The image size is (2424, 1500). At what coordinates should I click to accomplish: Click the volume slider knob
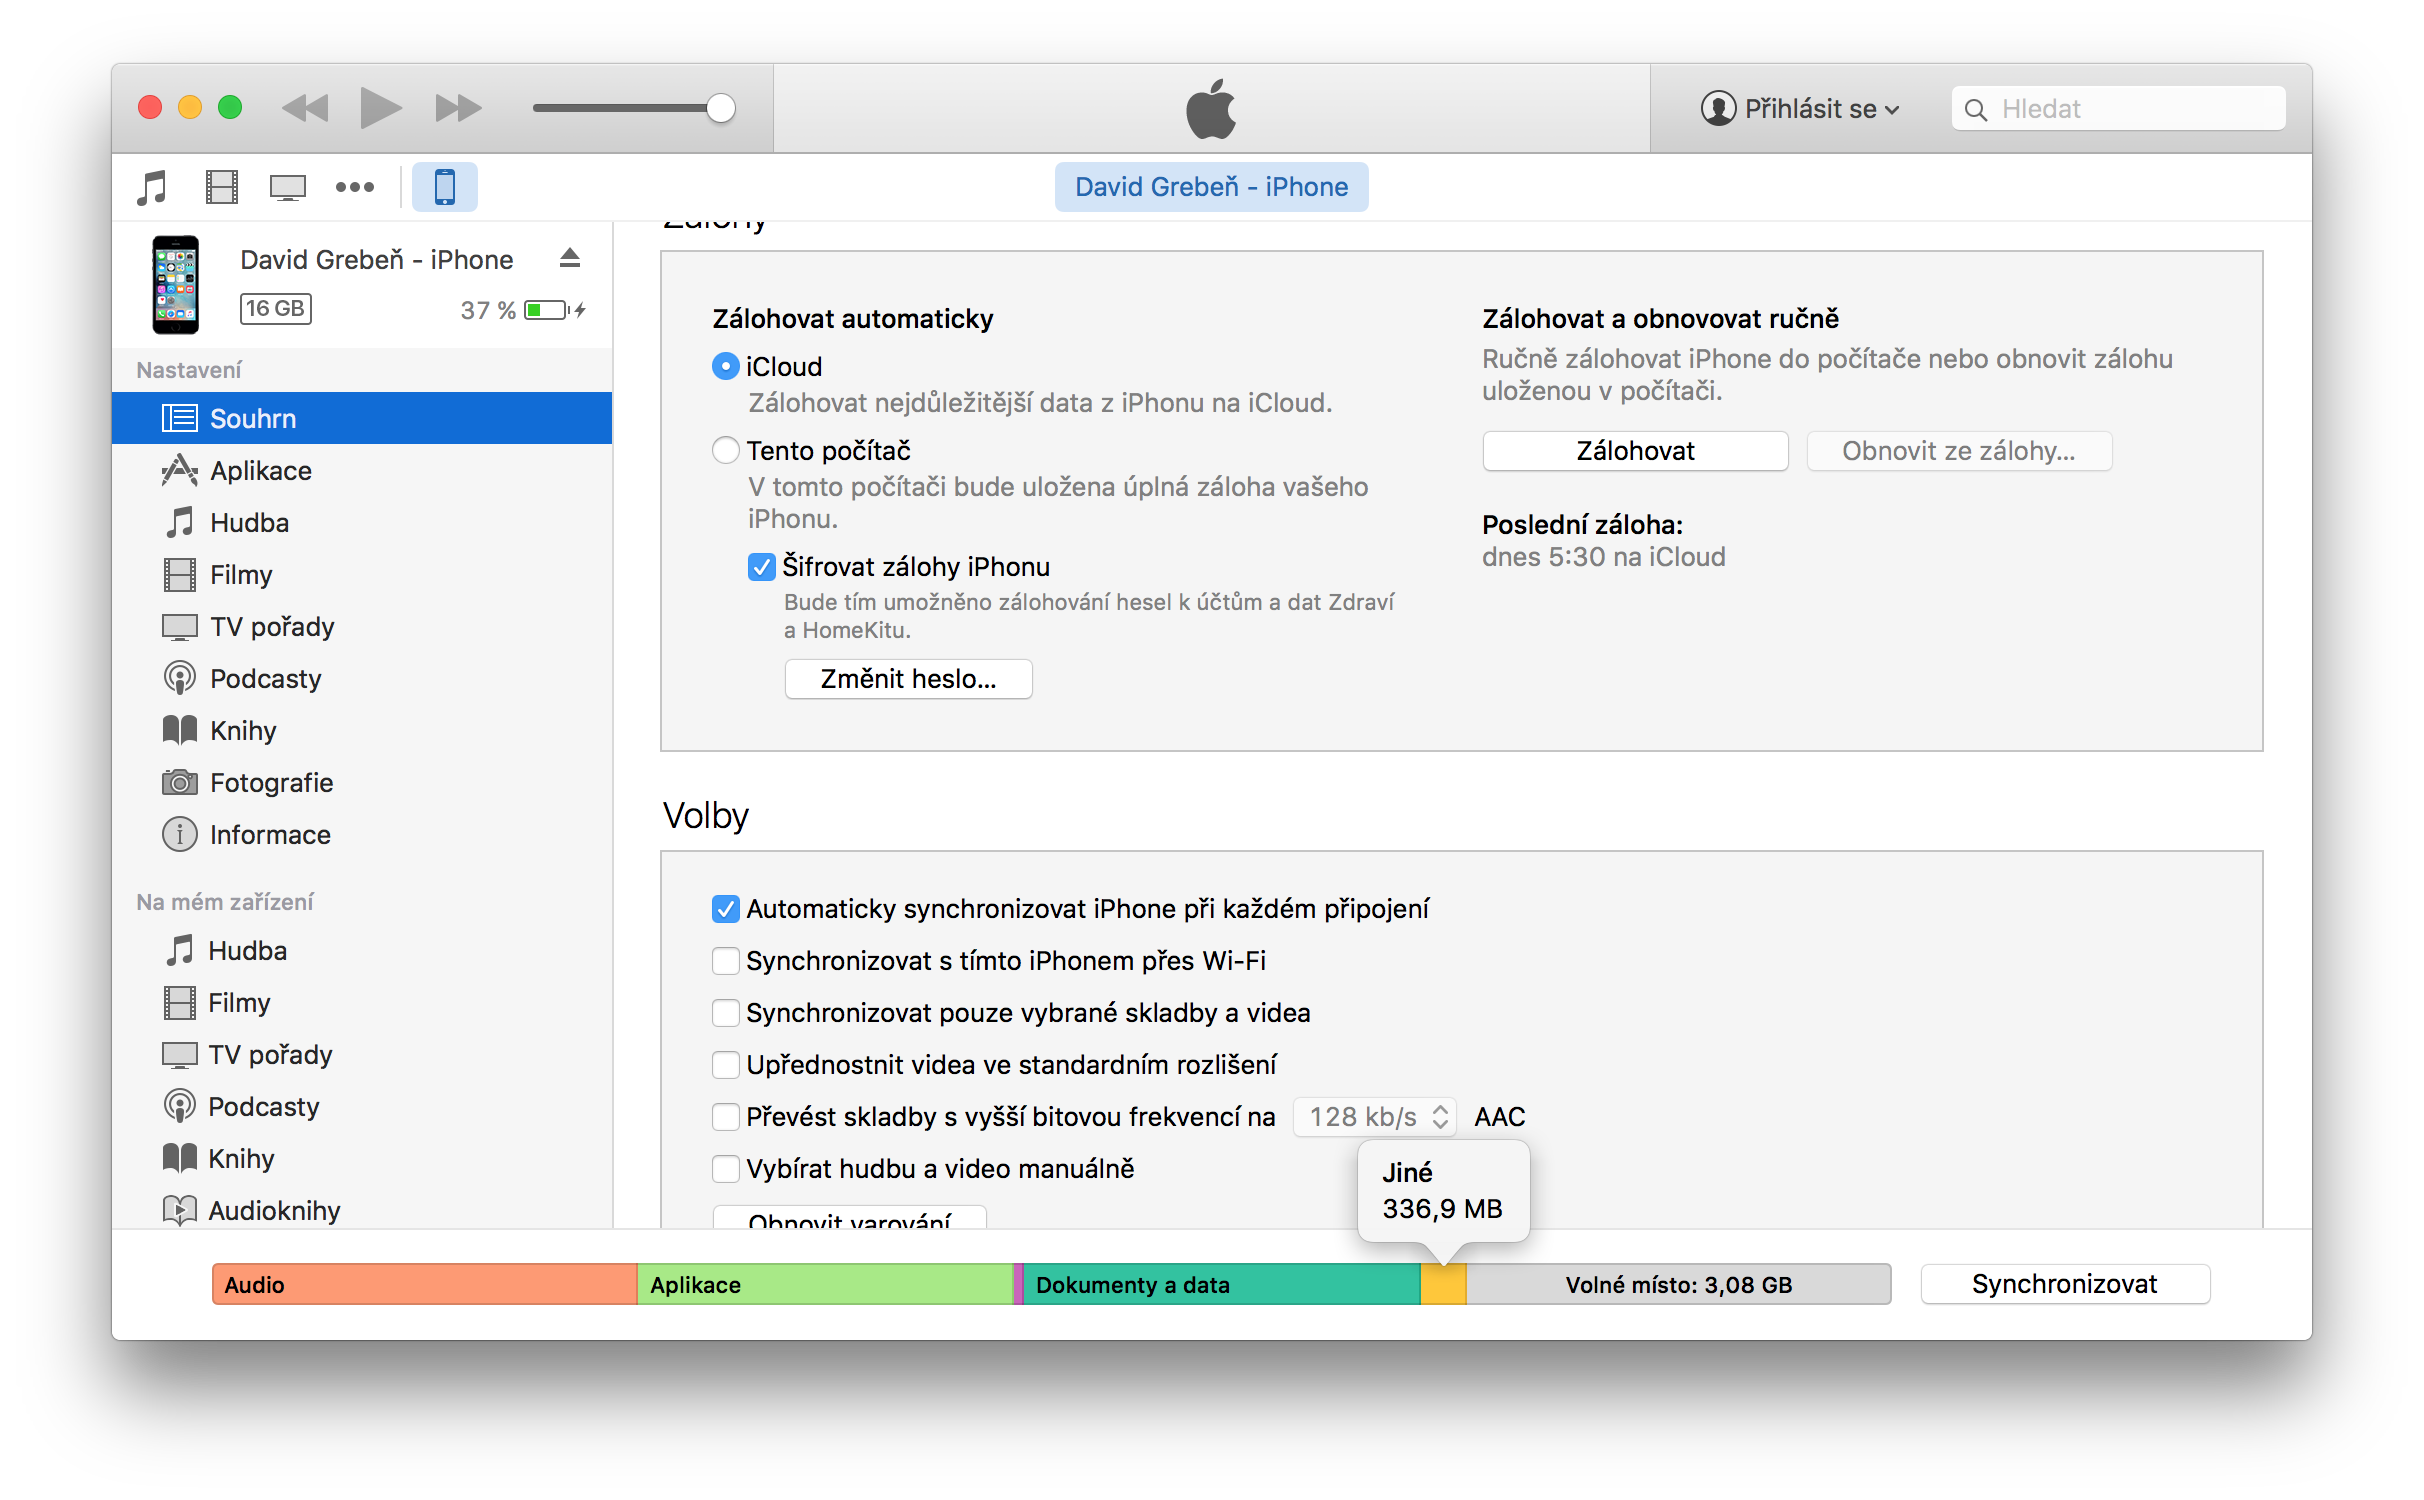point(721,108)
